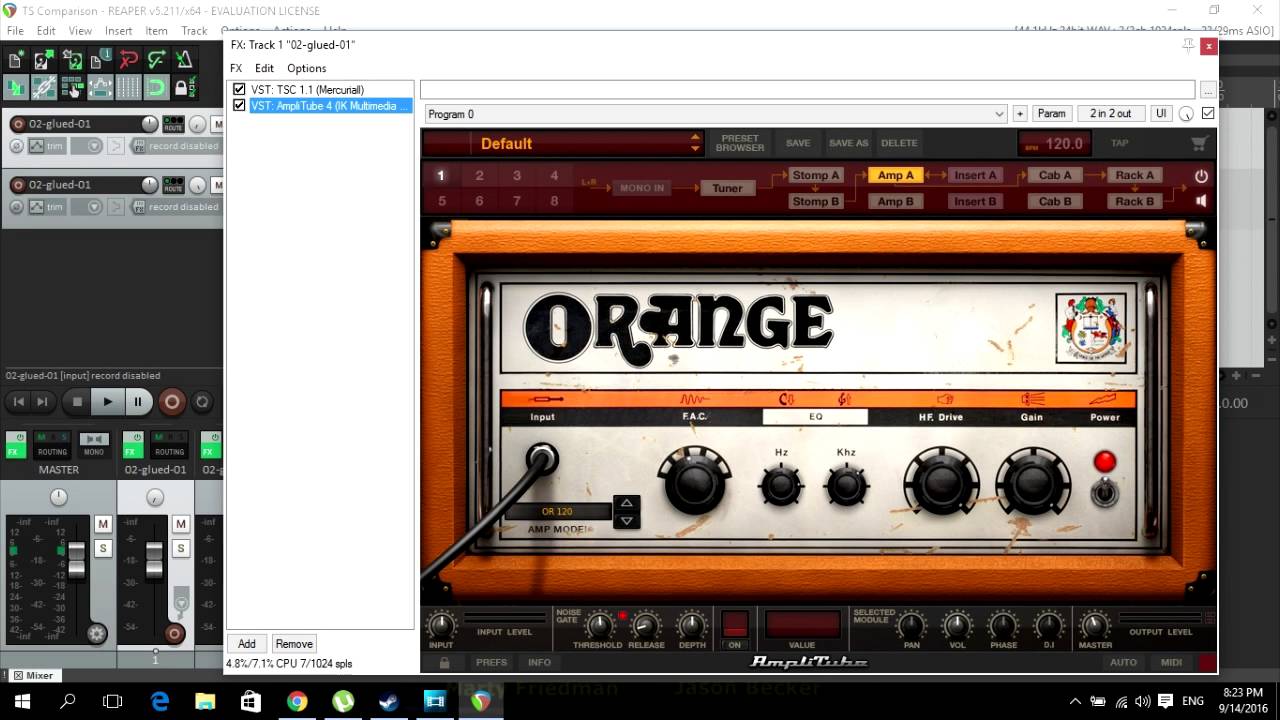Click the Gain knob on the Orange amp
Screen dimensions: 1280x720
[x=1033, y=481]
